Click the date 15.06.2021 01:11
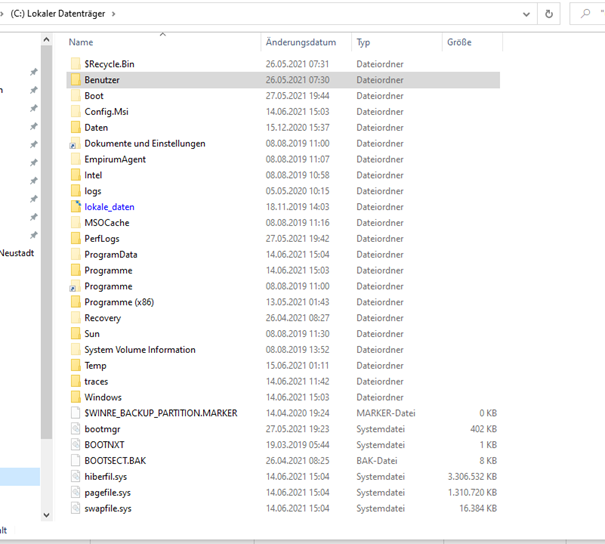 [297, 365]
